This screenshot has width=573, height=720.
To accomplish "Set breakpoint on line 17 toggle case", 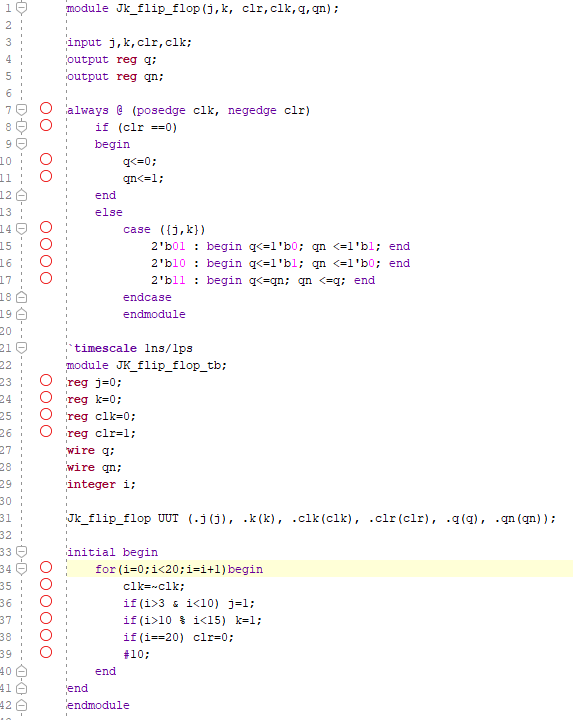I will pyautogui.click(x=46, y=278).
